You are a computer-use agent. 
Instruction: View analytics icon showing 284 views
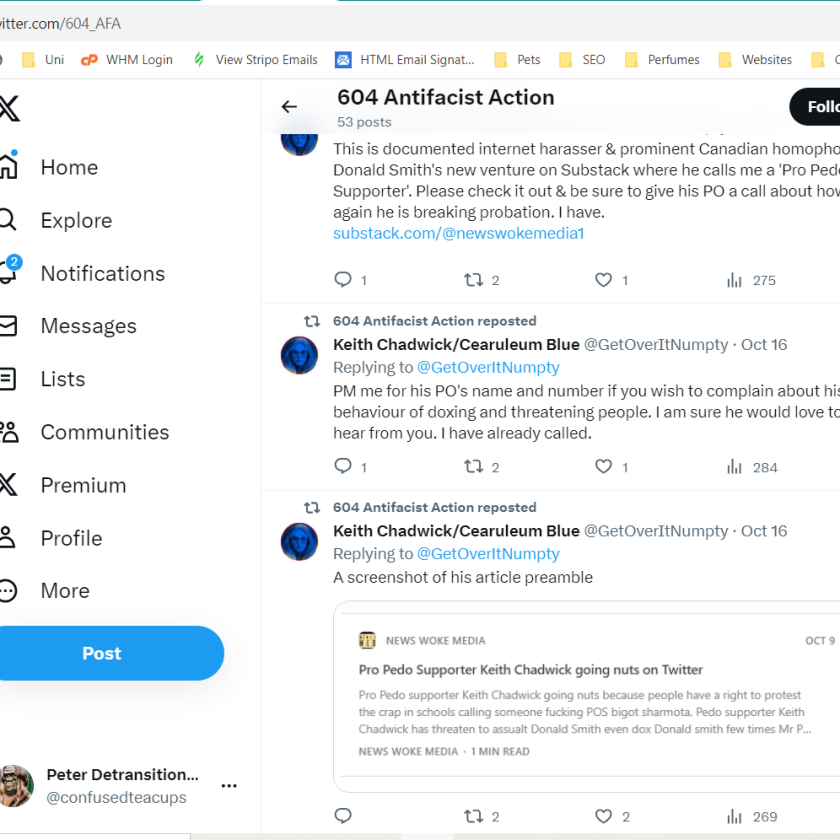point(734,467)
